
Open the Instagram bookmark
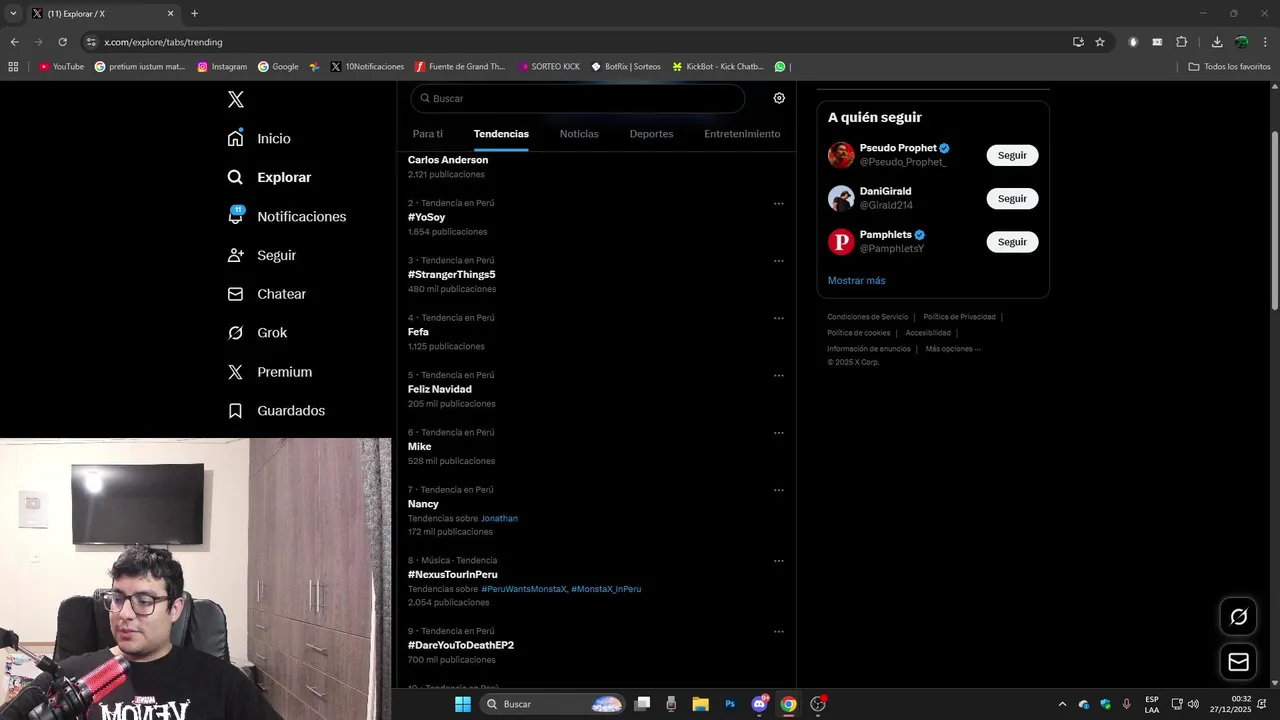tap(222, 67)
